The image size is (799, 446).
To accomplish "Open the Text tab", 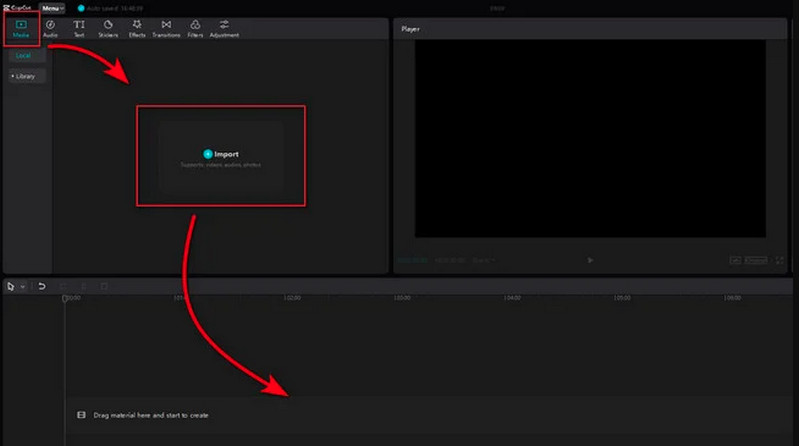I will [79, 29].
